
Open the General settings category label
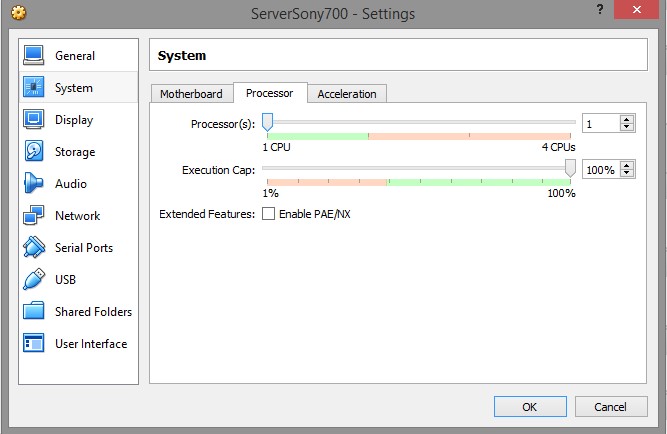(x=75, y=56)
